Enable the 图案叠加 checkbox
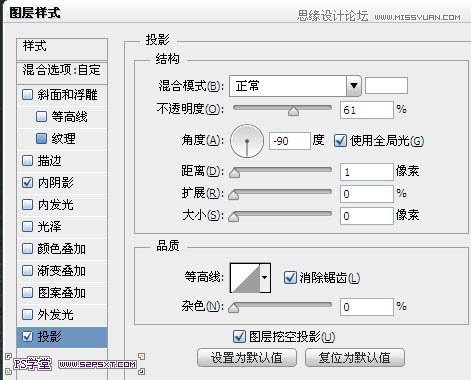Screen dimensions: 471x380 click(27, 293)
